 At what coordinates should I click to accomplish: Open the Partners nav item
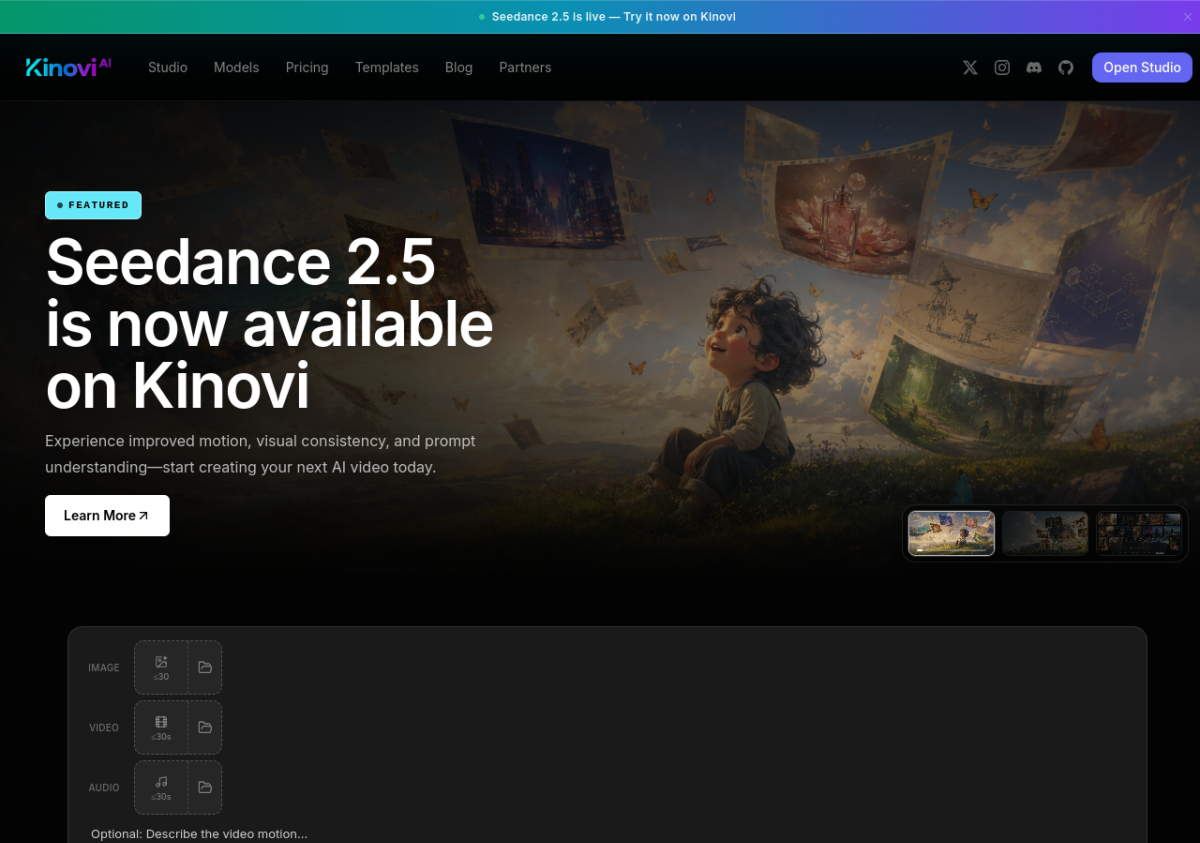point(525,68)
